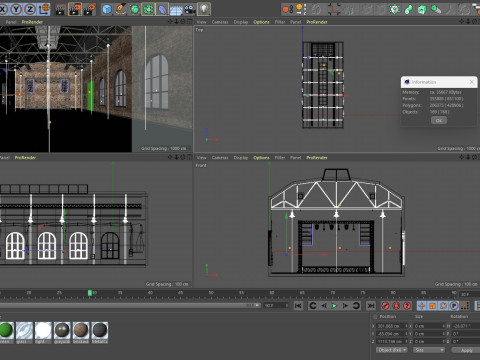Click the green metaball-shaped icon
The image size is (480, 360).
(408, 9)
